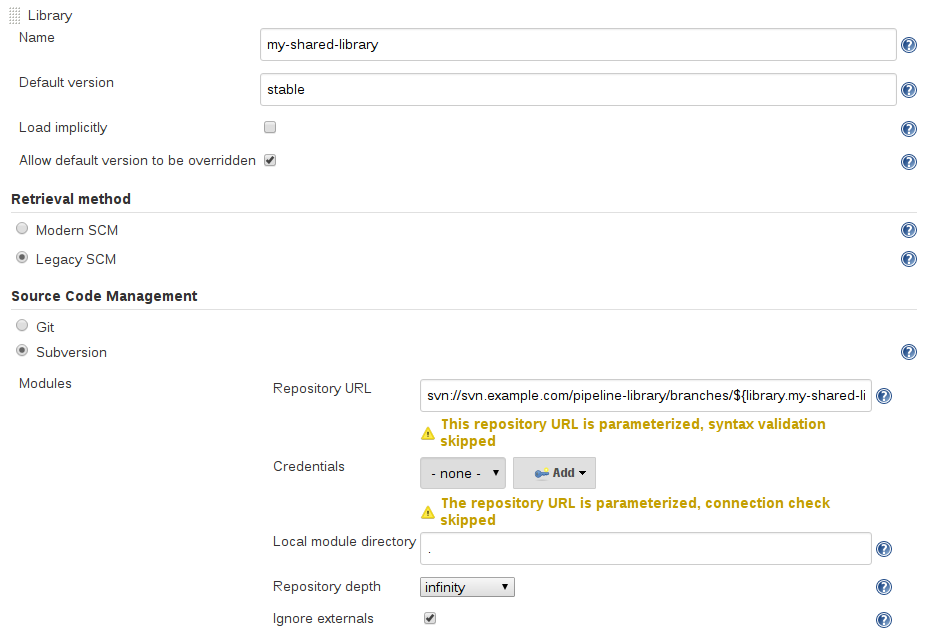
Task: Click into the Name text field
Action: (x=577, y=45)
